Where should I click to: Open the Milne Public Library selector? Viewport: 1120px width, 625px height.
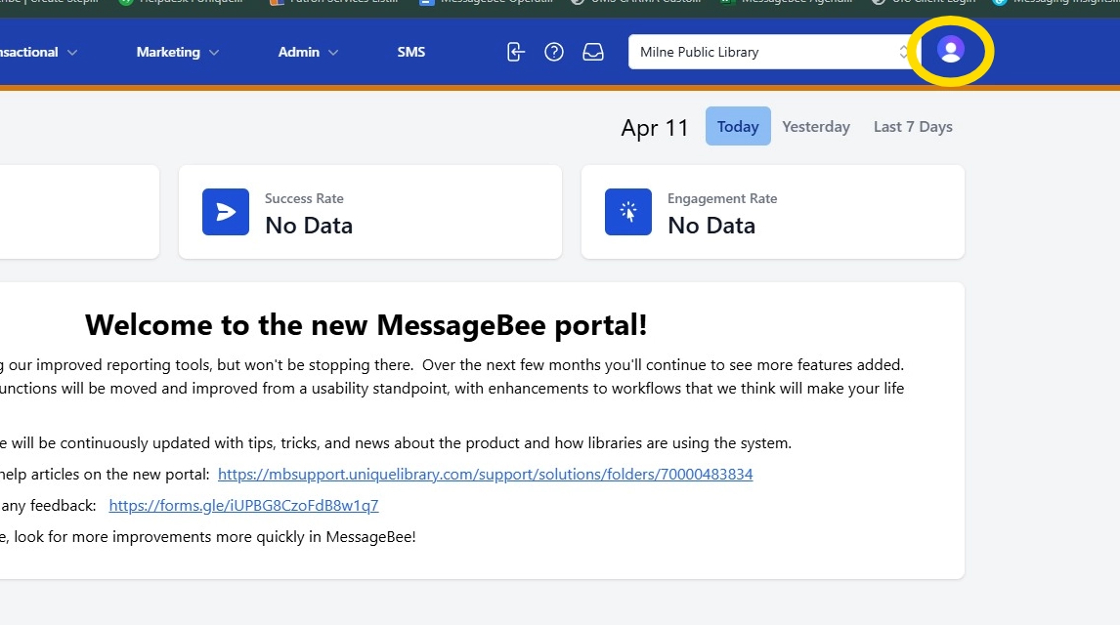(x=772, y=52)
